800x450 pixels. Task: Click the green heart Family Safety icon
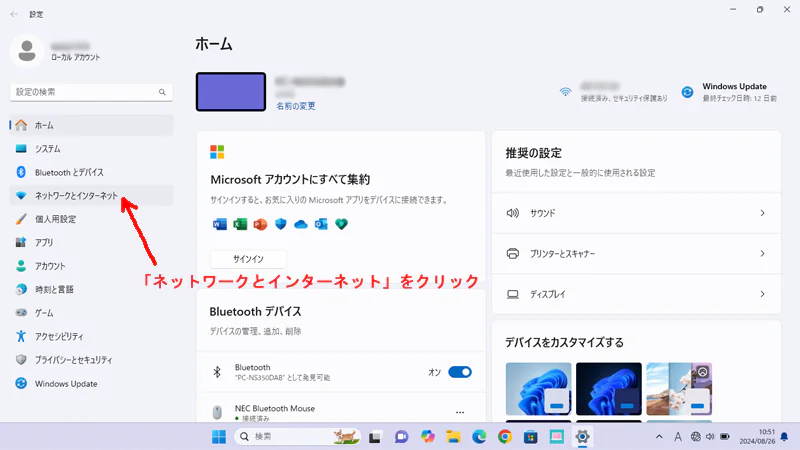tap(341, 224)
